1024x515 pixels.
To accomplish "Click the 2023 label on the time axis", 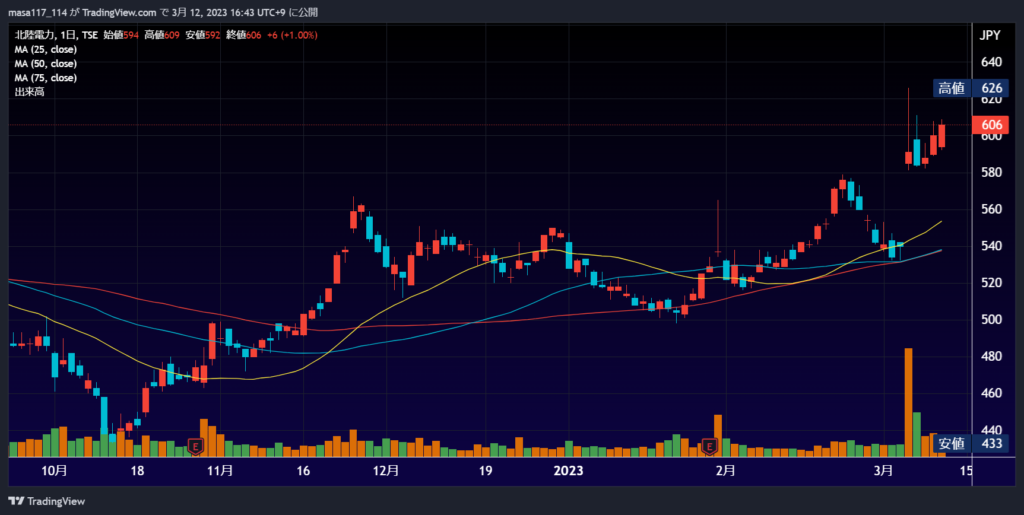I will coord(569,470).
